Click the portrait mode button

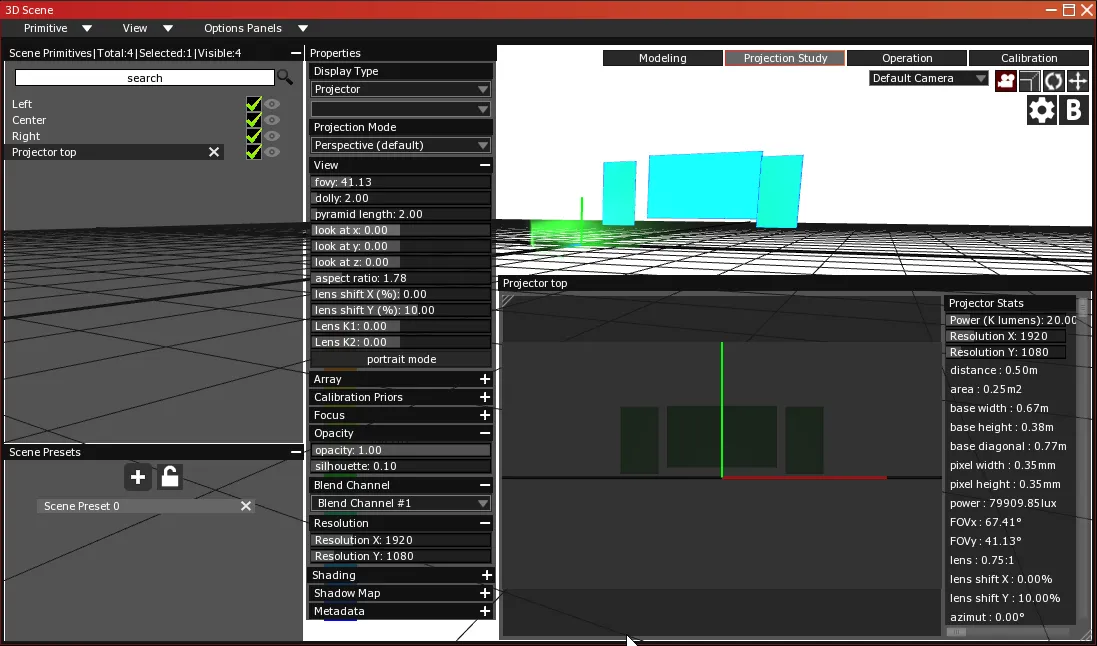click(401, 359)
